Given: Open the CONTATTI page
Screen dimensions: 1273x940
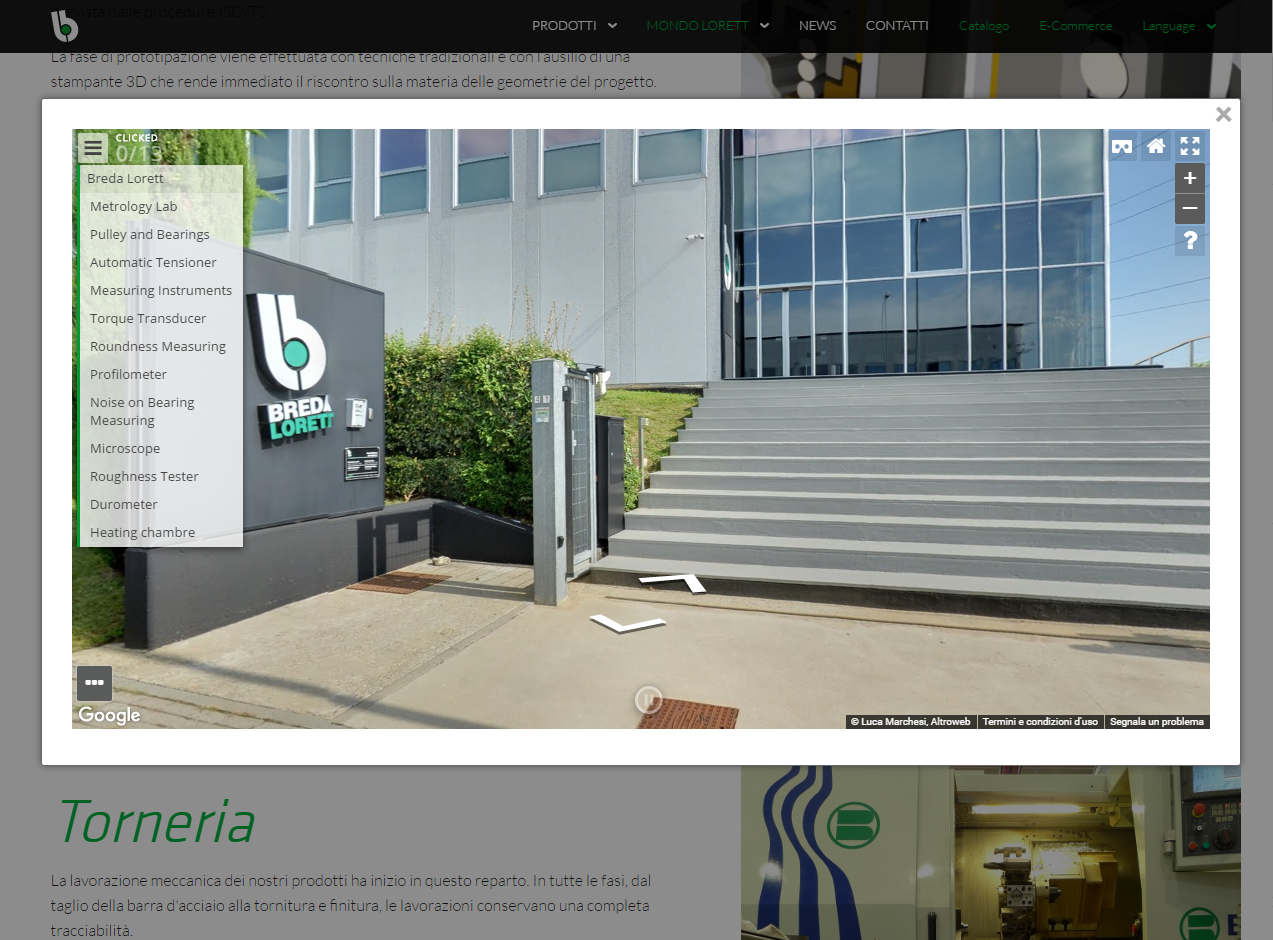Looking at the screenshot, I should (897, 26).
